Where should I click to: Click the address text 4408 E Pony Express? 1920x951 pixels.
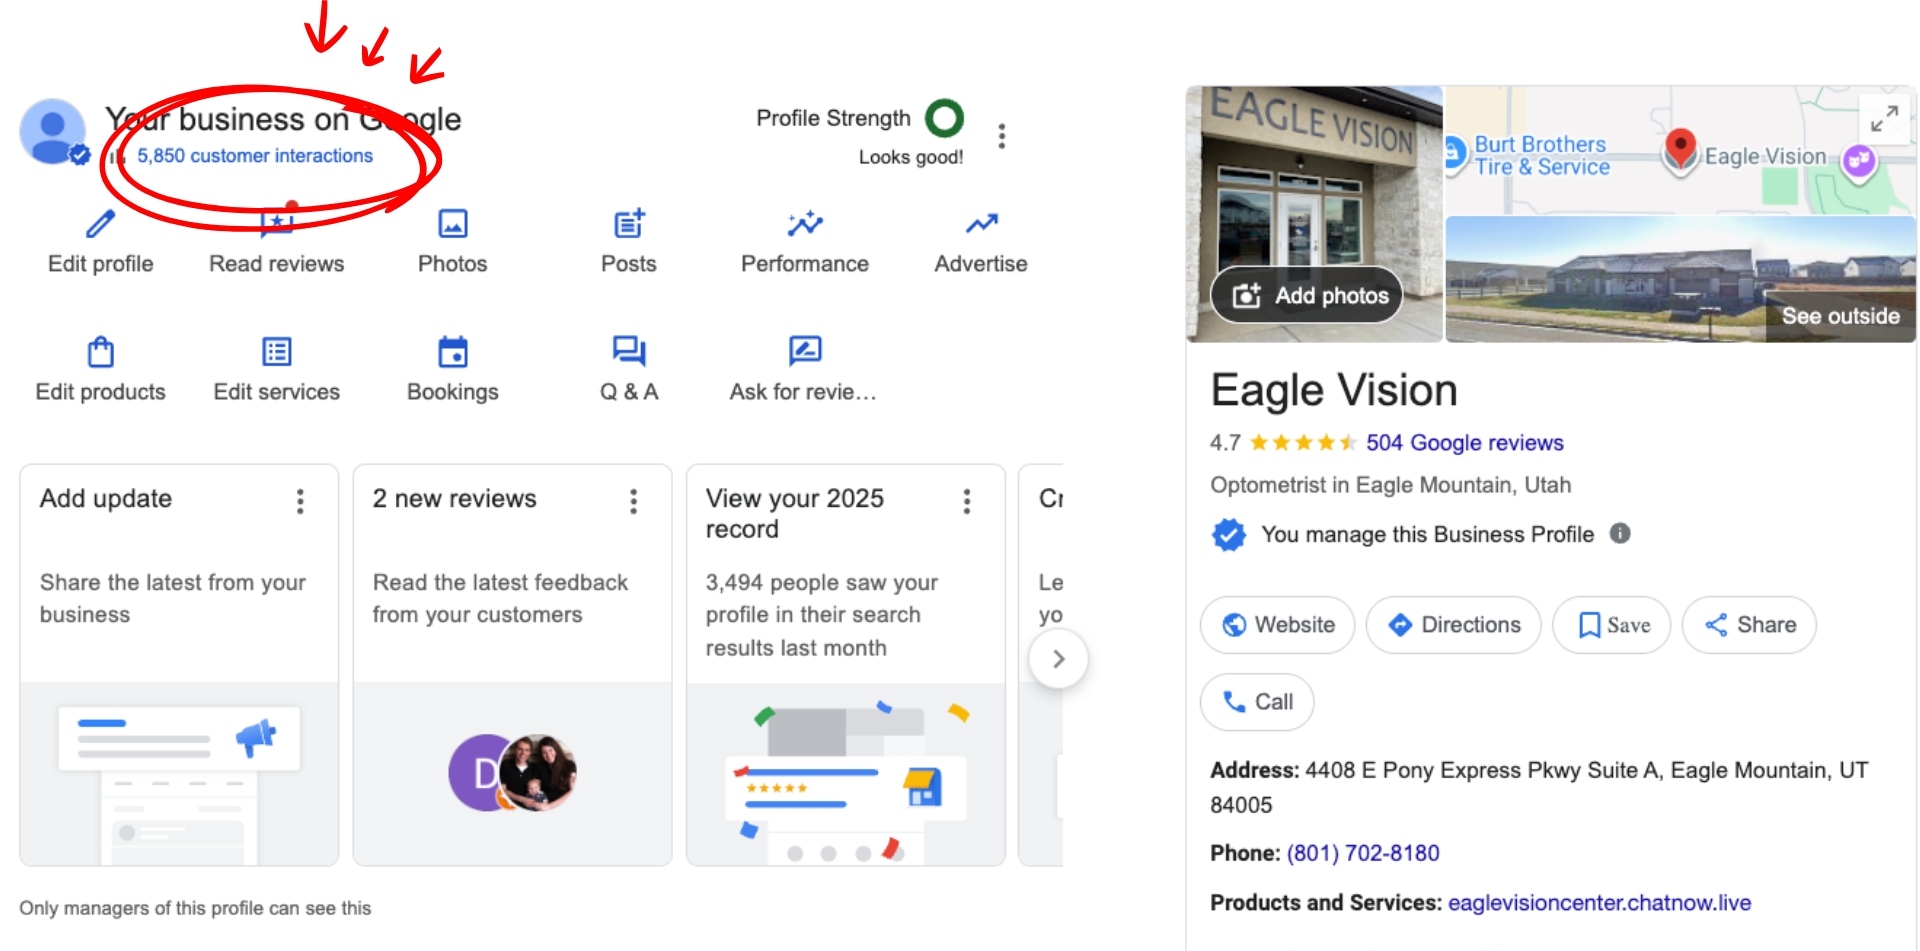1539,787
